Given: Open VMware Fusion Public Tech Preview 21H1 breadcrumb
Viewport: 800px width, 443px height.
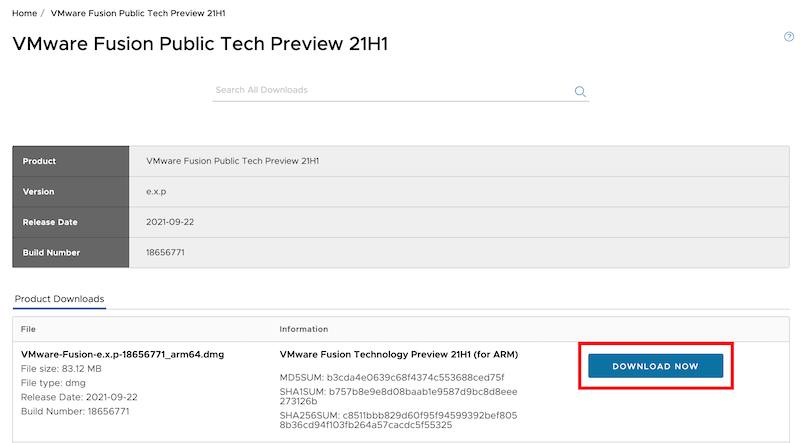Looking at the screenshot, I should coord(138,13).
